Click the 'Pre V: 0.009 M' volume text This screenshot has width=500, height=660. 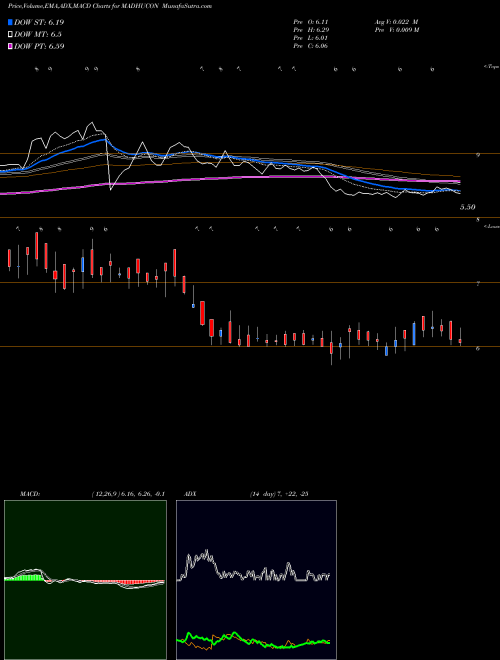396,30
